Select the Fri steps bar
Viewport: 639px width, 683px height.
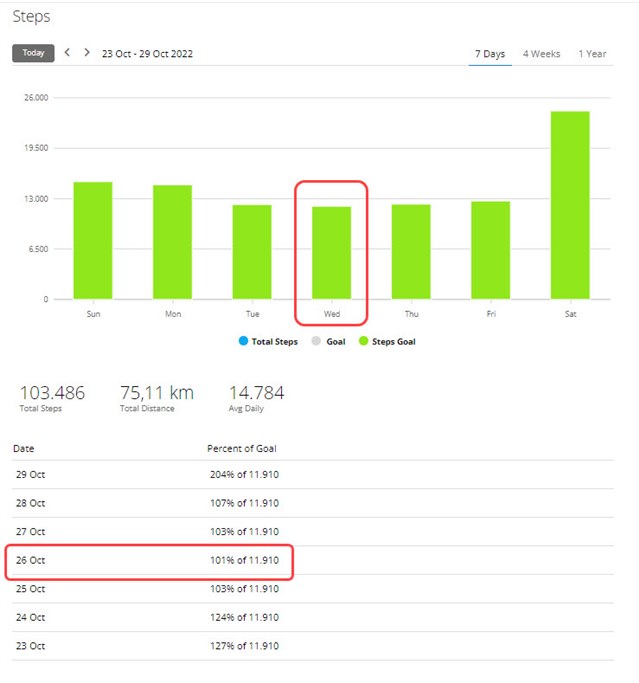coord(490,250)
